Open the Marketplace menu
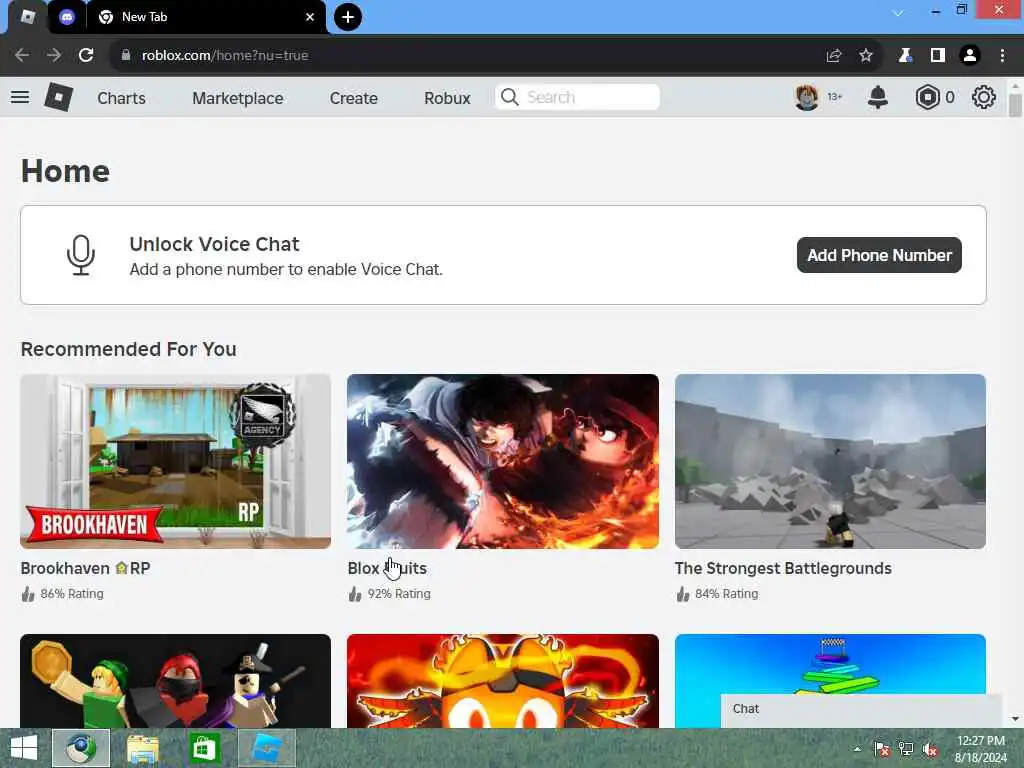 [238, 98]
